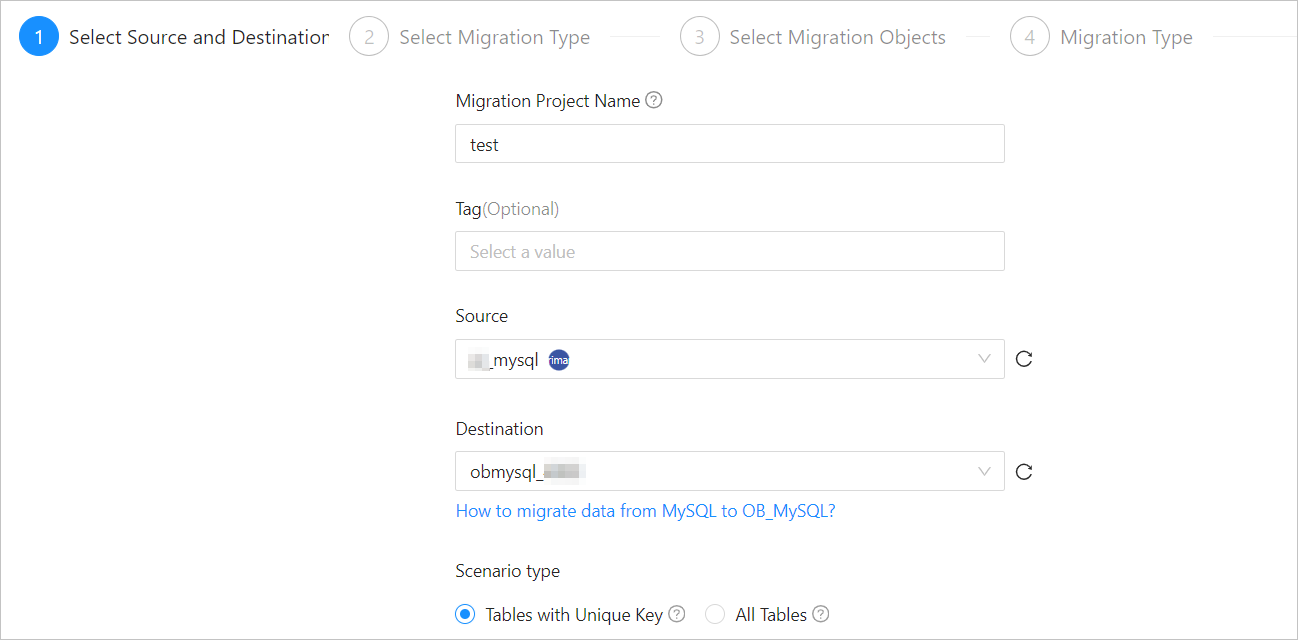Expand the Source dropdown list
The height and width of the screenshot is (640, 1298).
pos(985,358)
